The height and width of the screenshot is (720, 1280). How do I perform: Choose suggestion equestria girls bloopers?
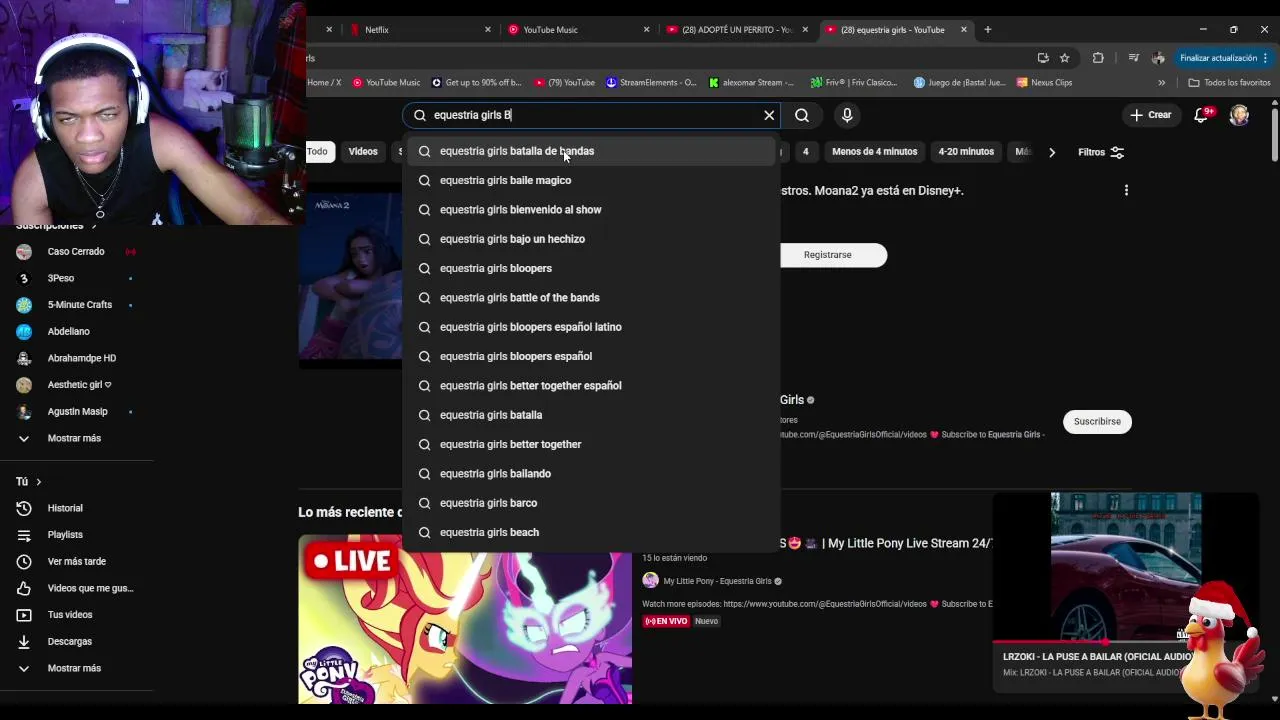(590, 268)
